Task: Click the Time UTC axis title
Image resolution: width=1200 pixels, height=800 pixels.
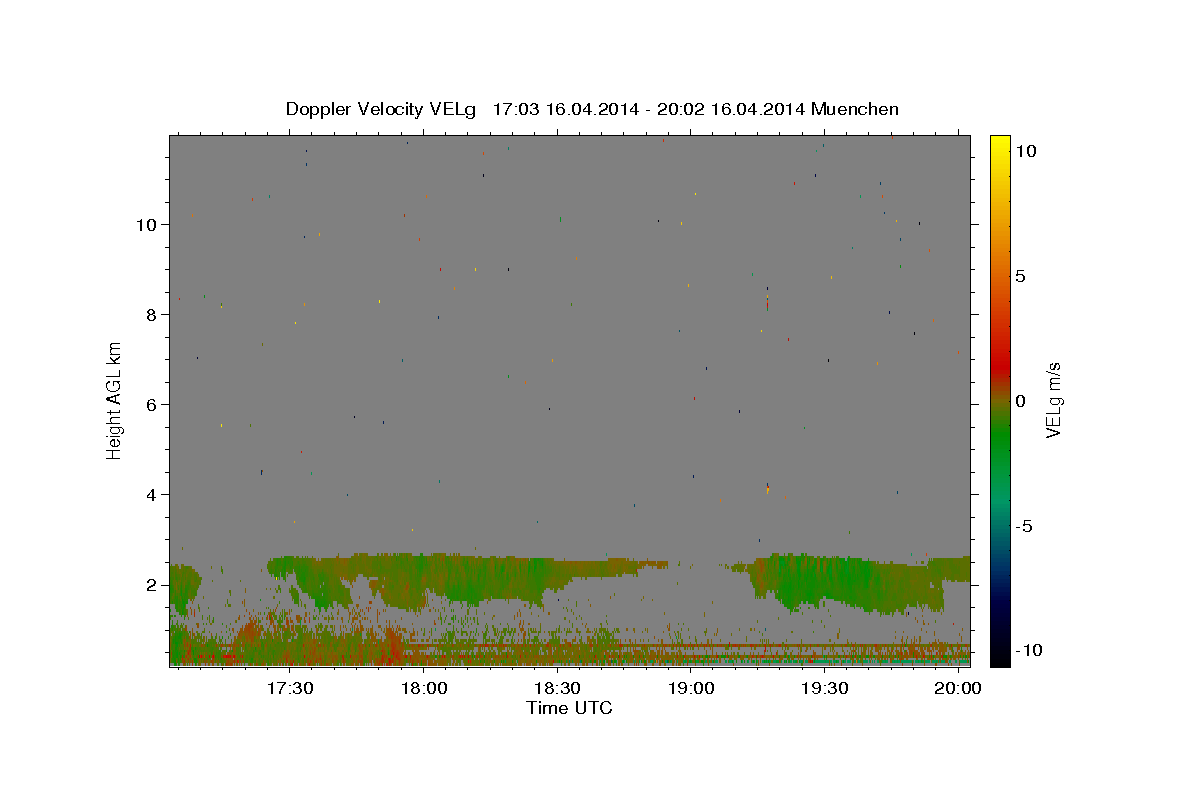Action: pyautogui.click(x=569, y=708)
